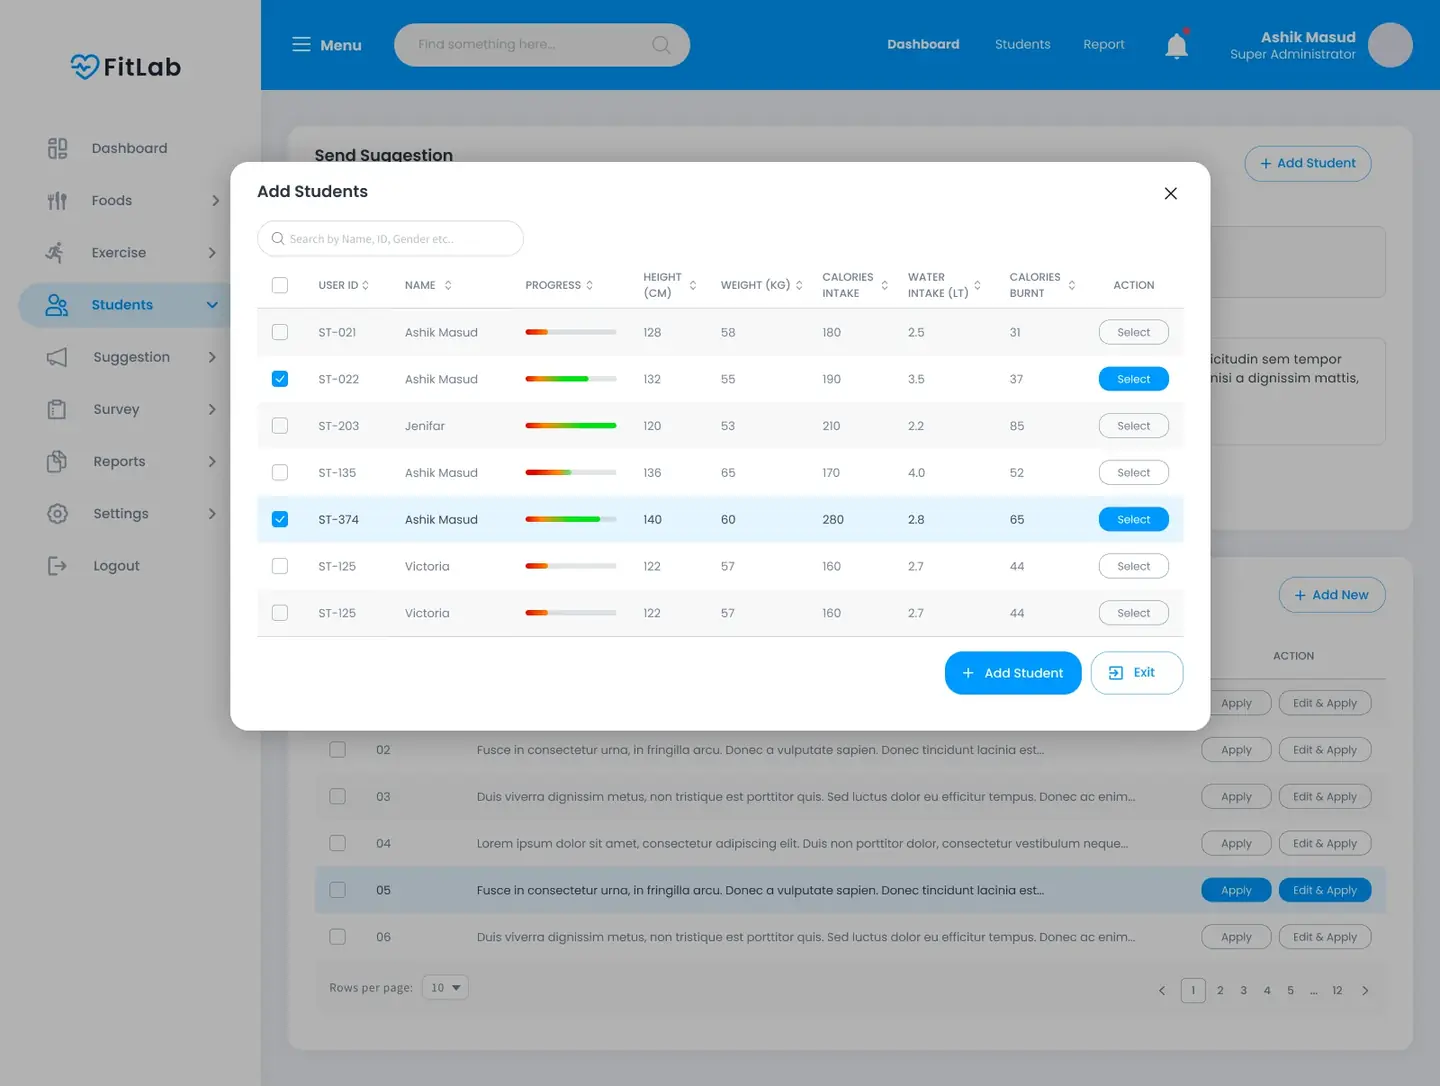
Task: Close the Add Students dialog
Action: [1171, 193]
